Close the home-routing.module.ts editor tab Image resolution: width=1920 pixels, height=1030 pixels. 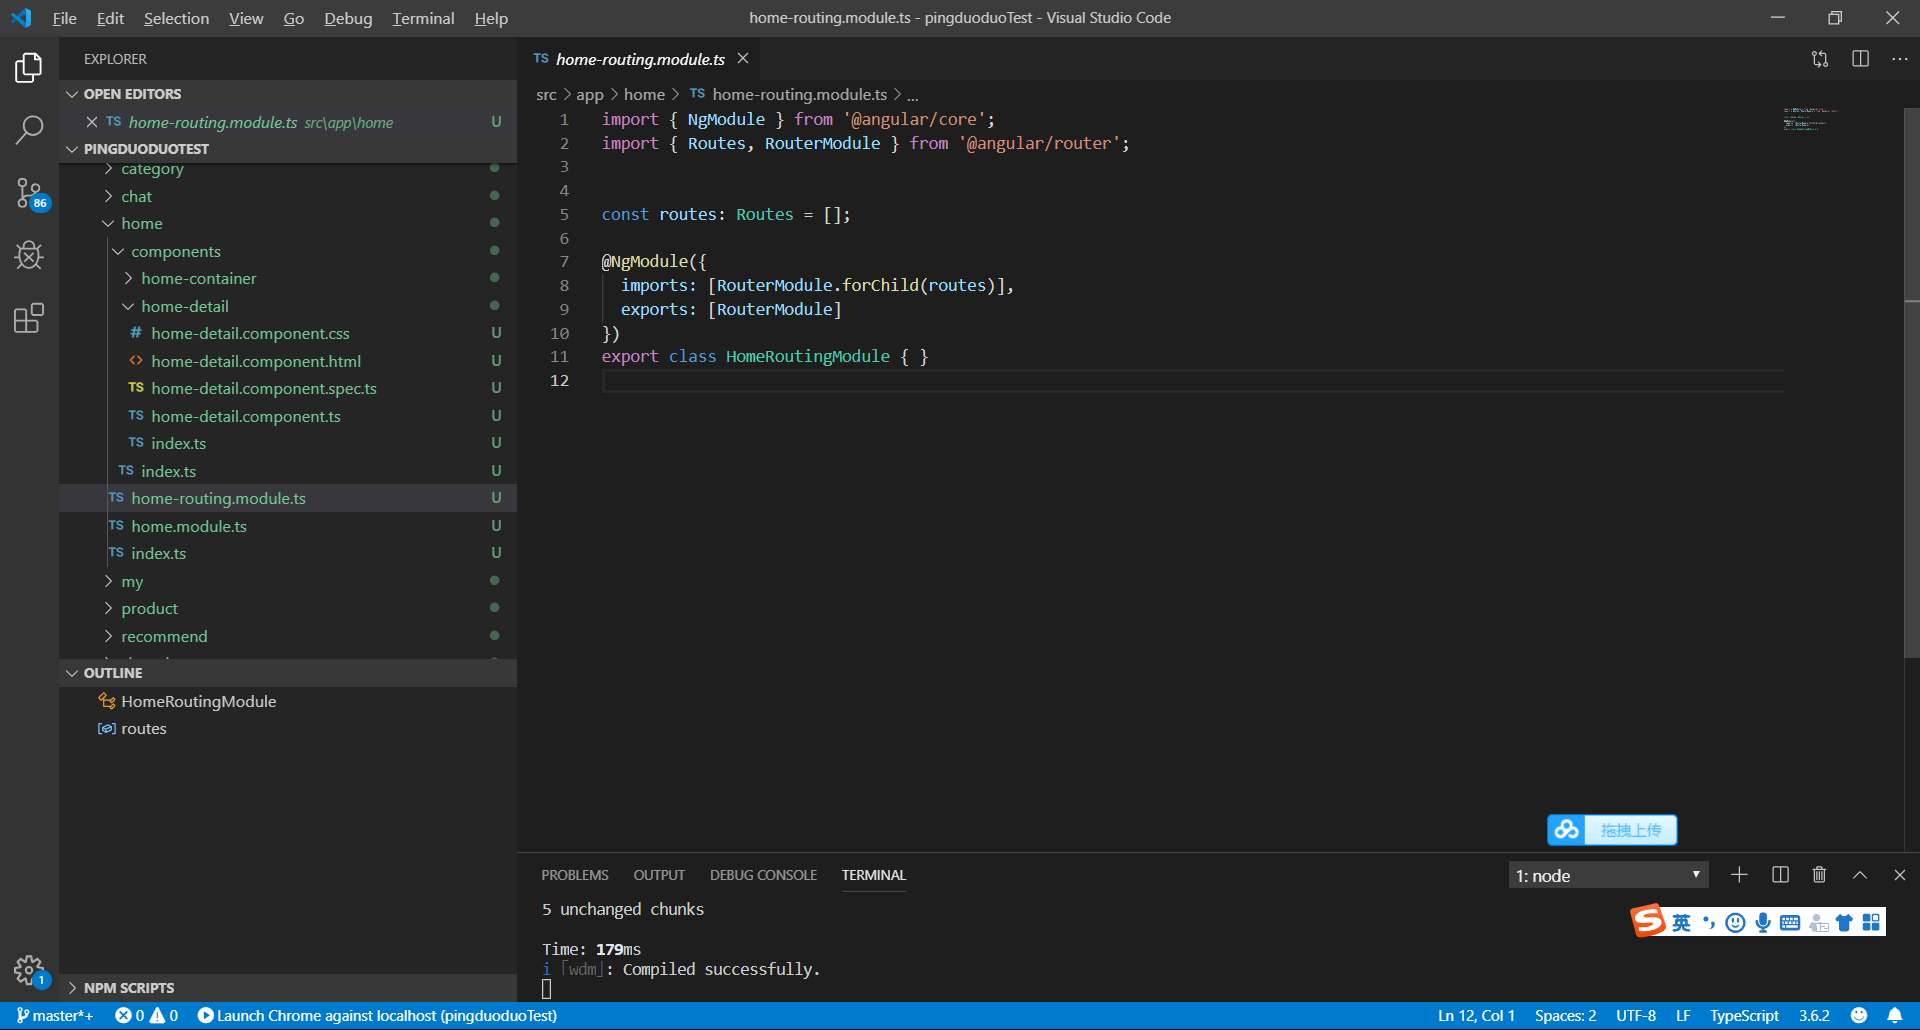point(743,59)
